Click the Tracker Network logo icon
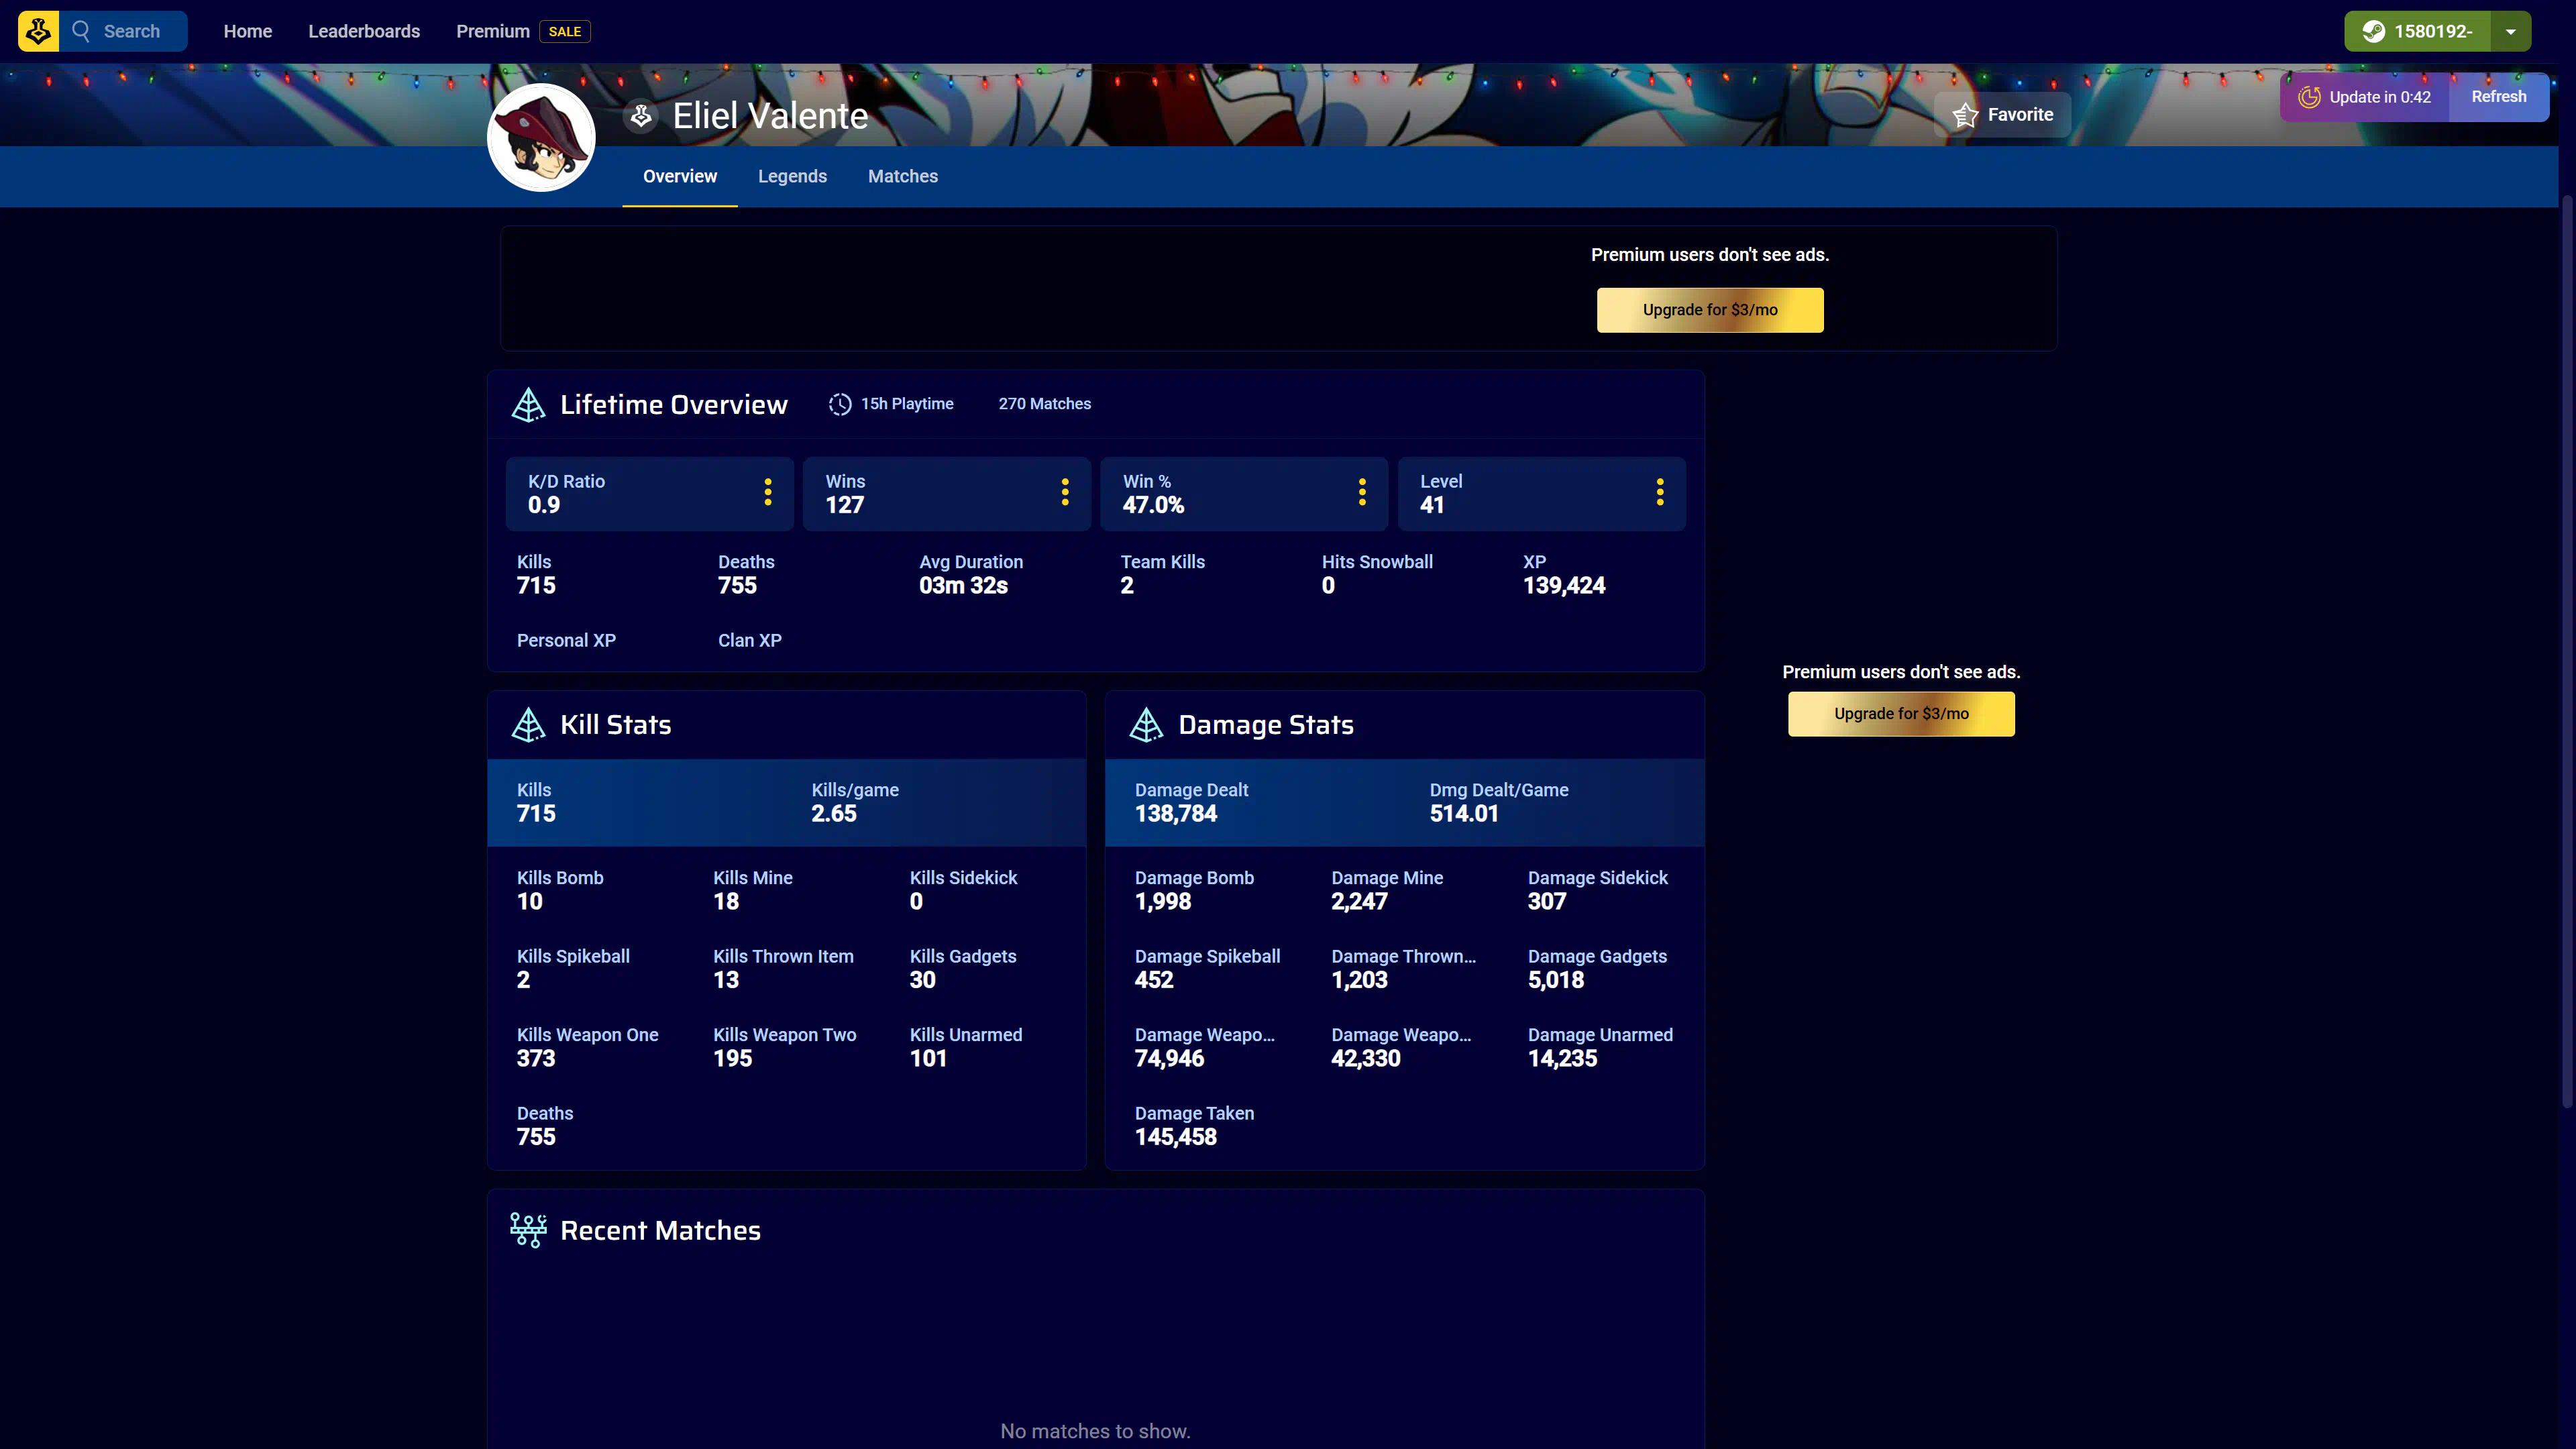This screenshot has height=1449, width=2576. pos(38,31)
